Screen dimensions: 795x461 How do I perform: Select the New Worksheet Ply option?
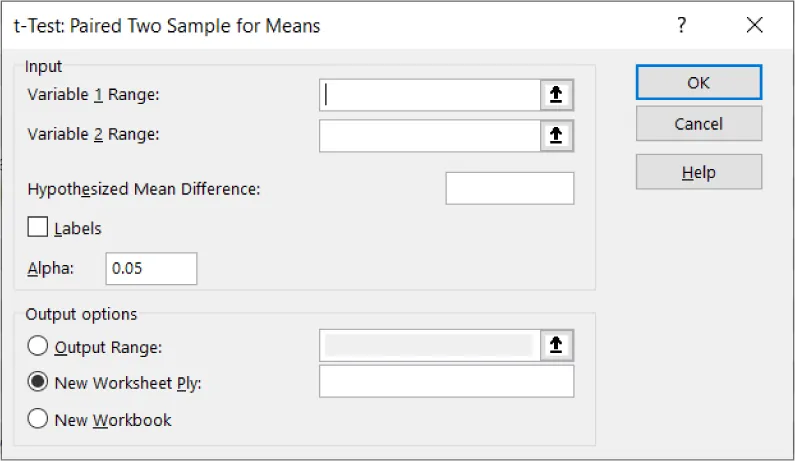tap(38, 382)
